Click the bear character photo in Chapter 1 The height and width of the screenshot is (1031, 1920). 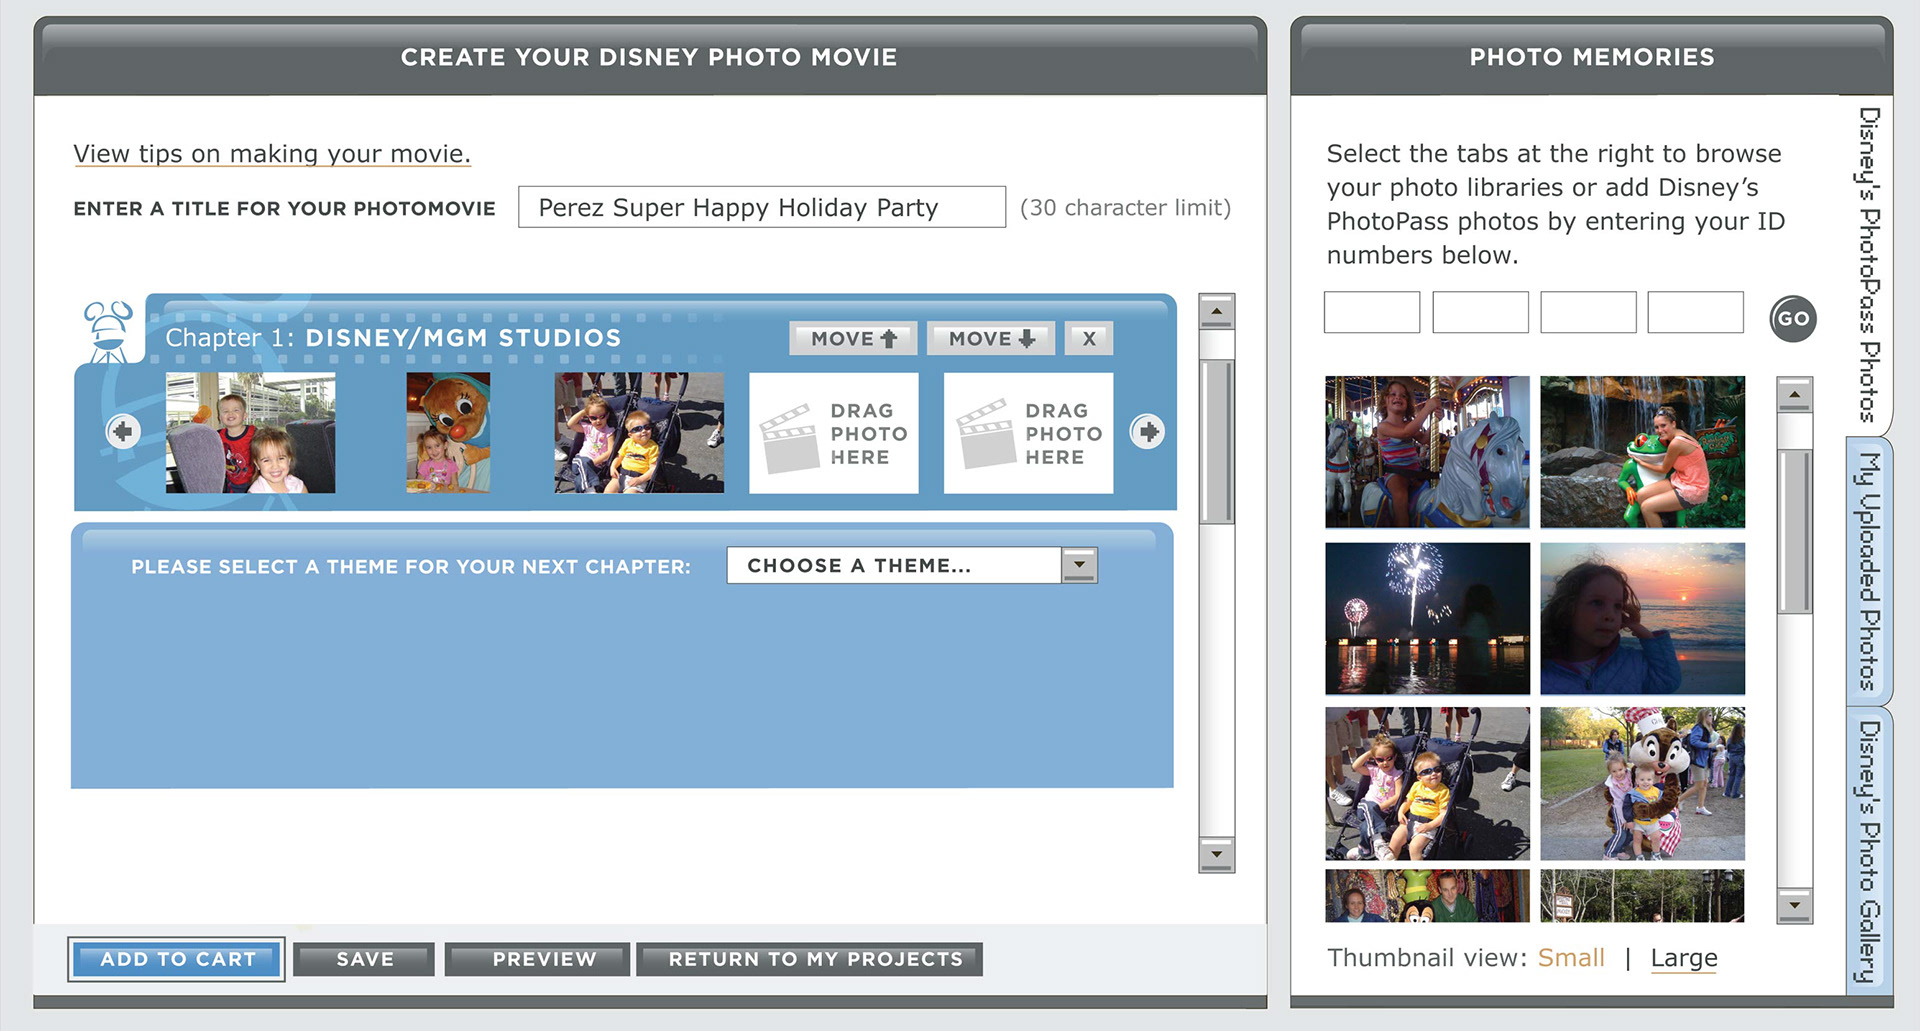tap(448, 433)
